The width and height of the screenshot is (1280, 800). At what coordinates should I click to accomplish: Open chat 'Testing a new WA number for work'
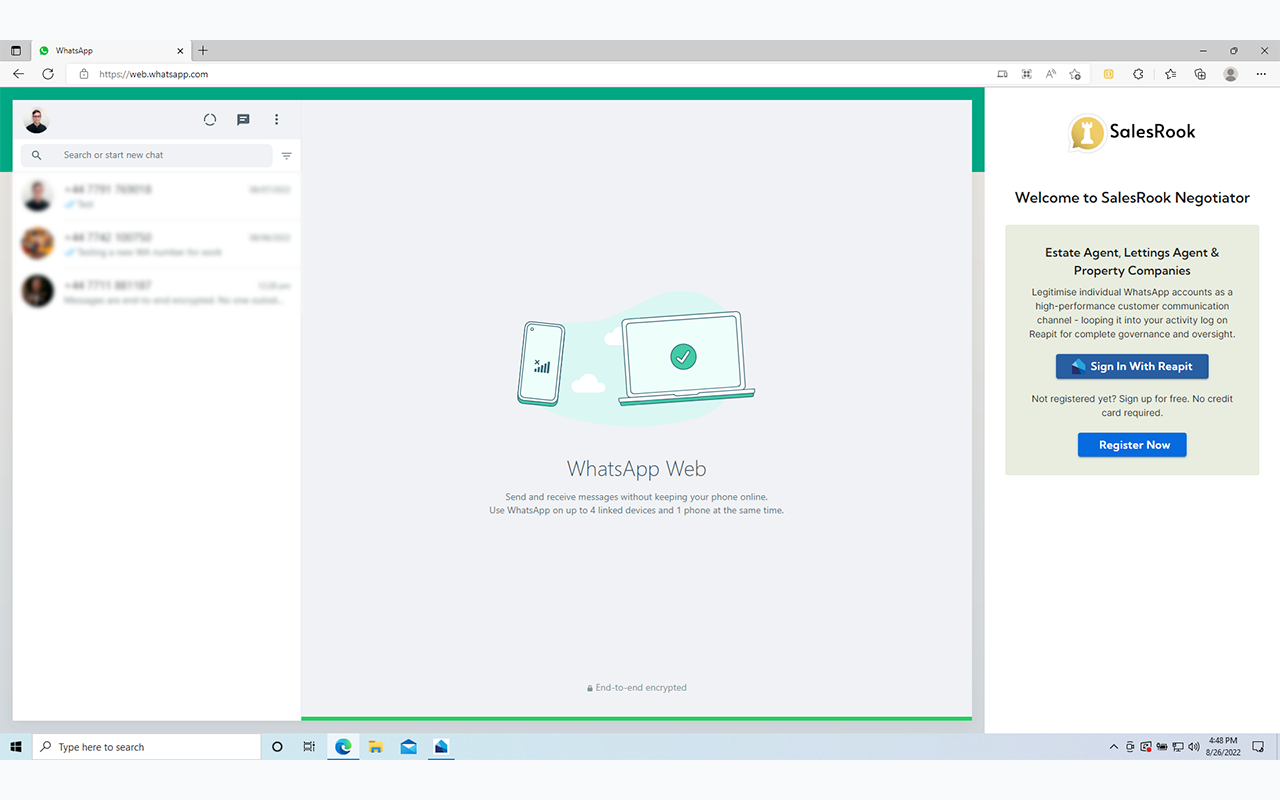click(157, 244)
